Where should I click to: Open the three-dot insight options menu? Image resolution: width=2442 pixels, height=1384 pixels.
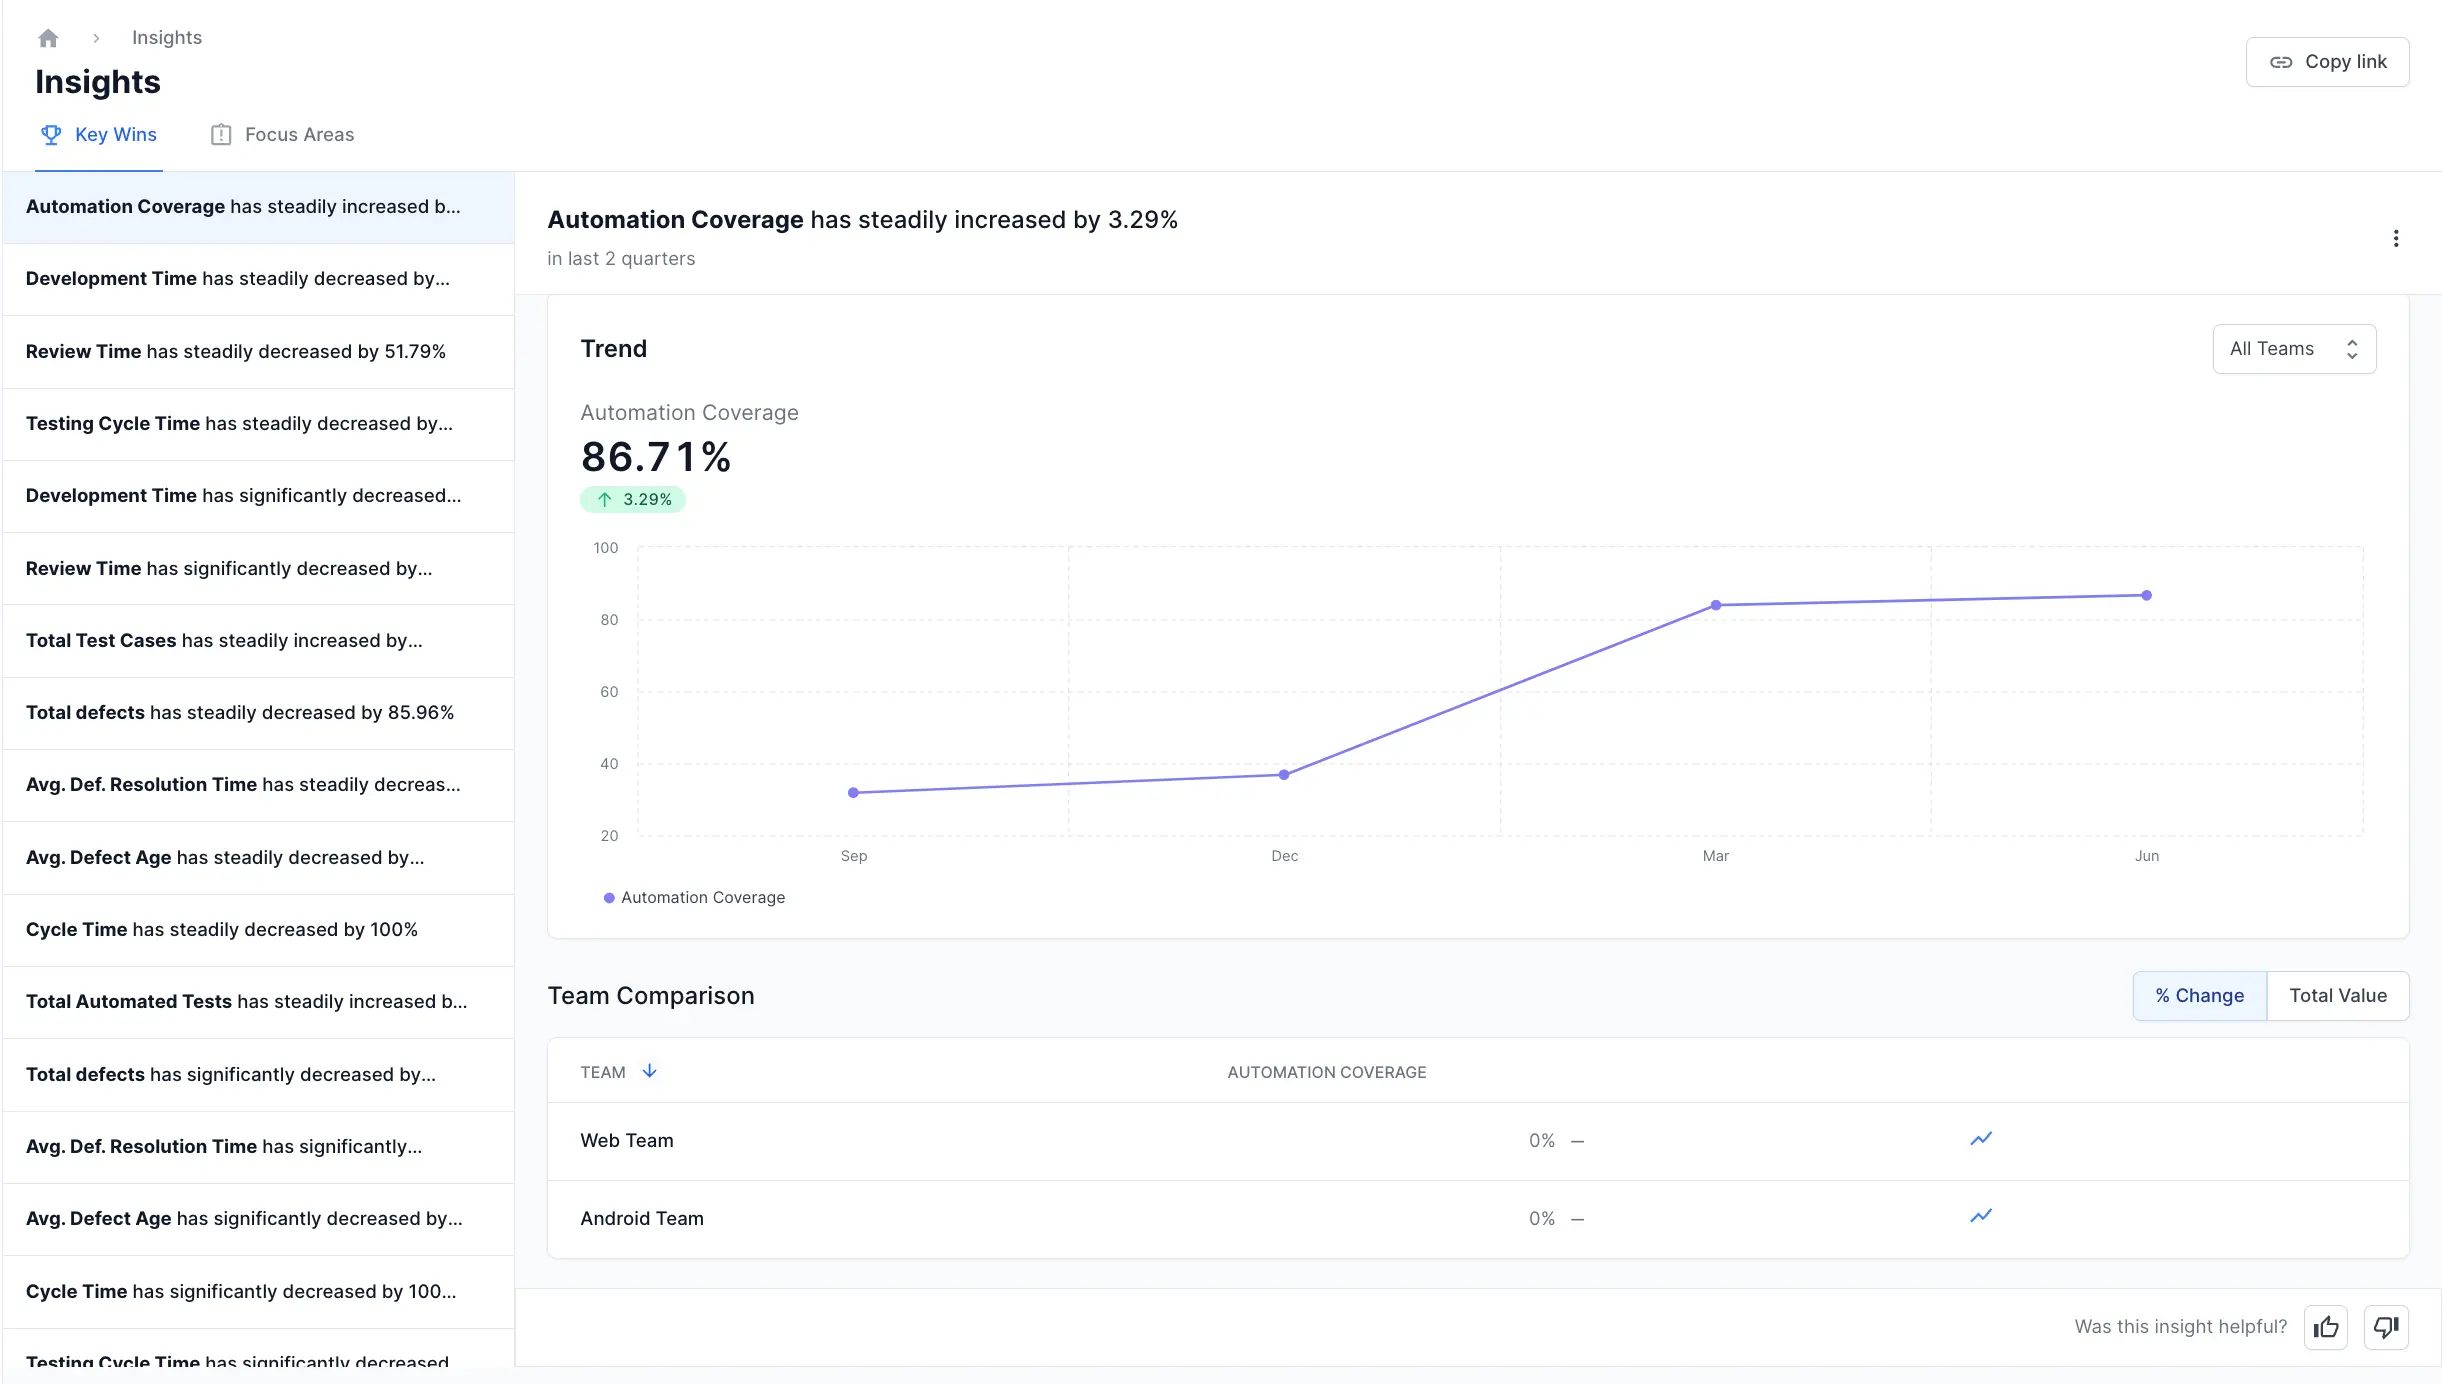pos(2395,238)
